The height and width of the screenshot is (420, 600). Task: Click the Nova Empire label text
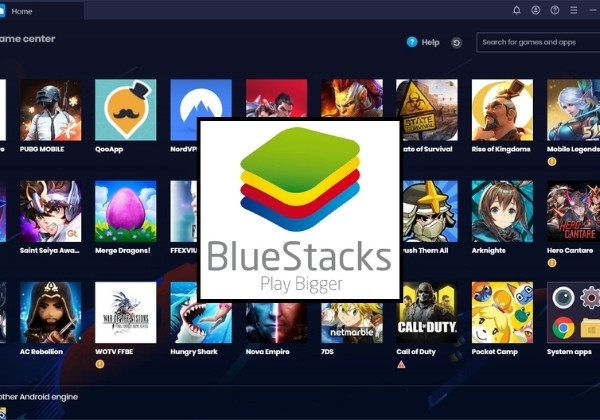pyautogui.click(x=267, y=352)
